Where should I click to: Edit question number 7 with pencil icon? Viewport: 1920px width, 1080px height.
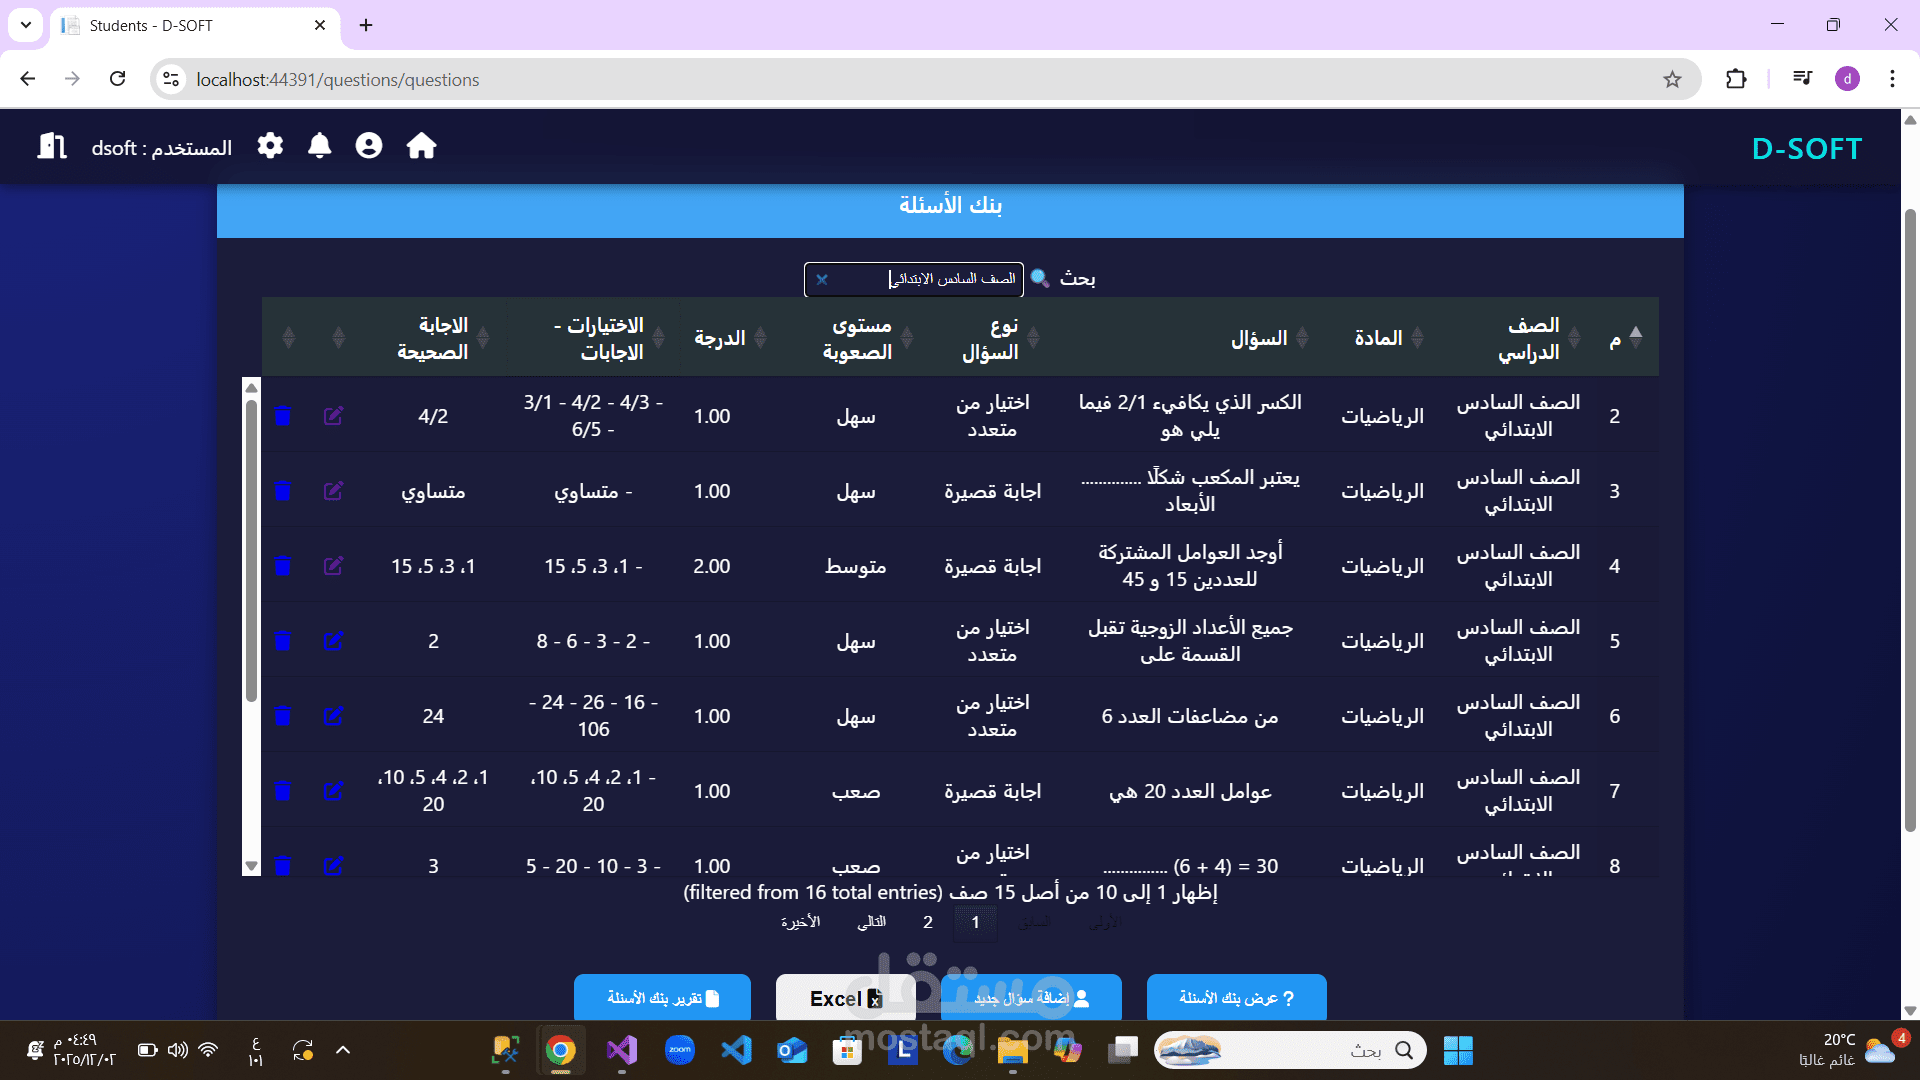pos(333,791)
